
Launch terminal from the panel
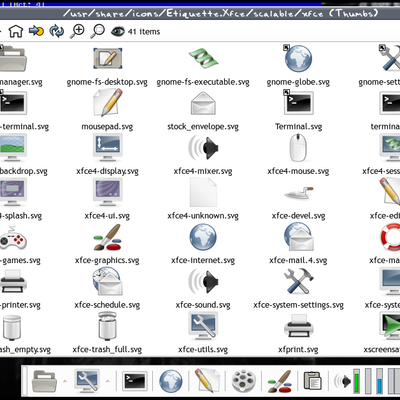(134, 381)
